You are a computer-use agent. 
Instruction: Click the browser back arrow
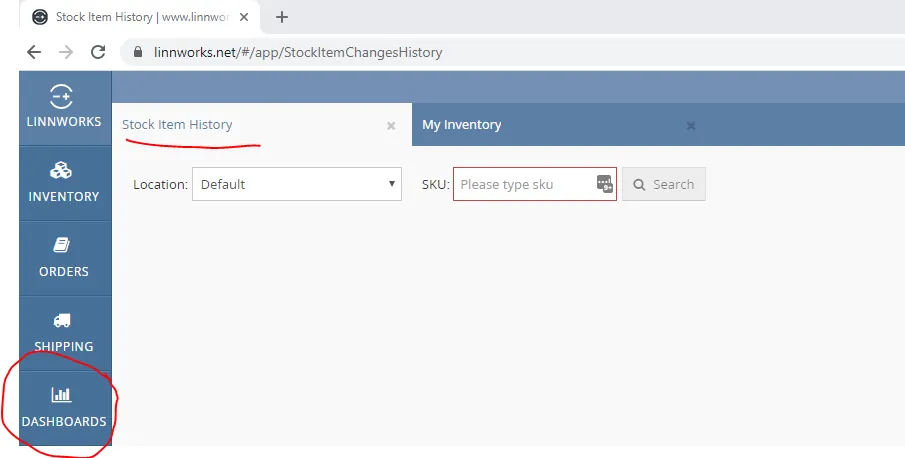(x=34, y=52)
